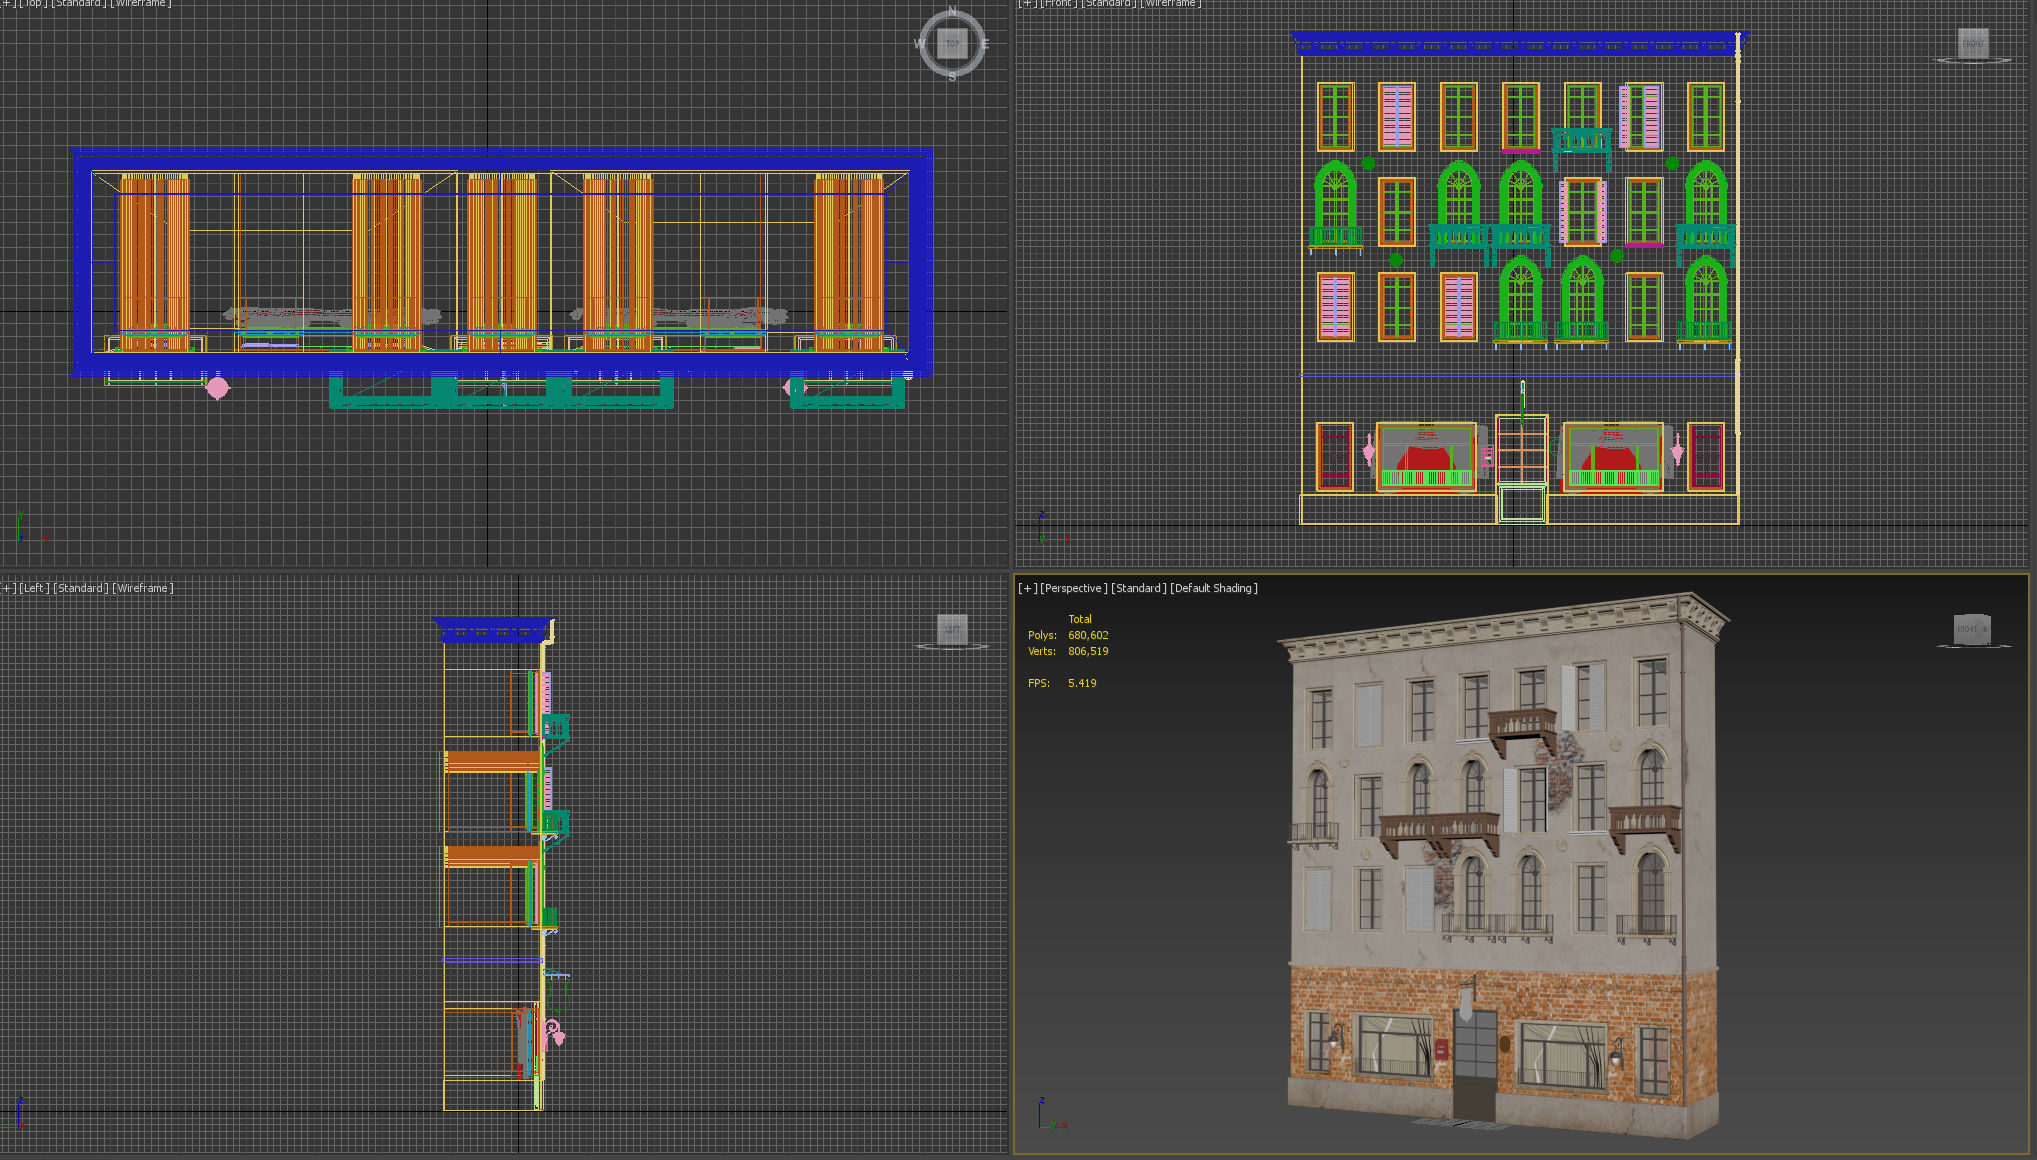
Task: Open the [Front] point-of-view label menu
Action: (1059, 4)
